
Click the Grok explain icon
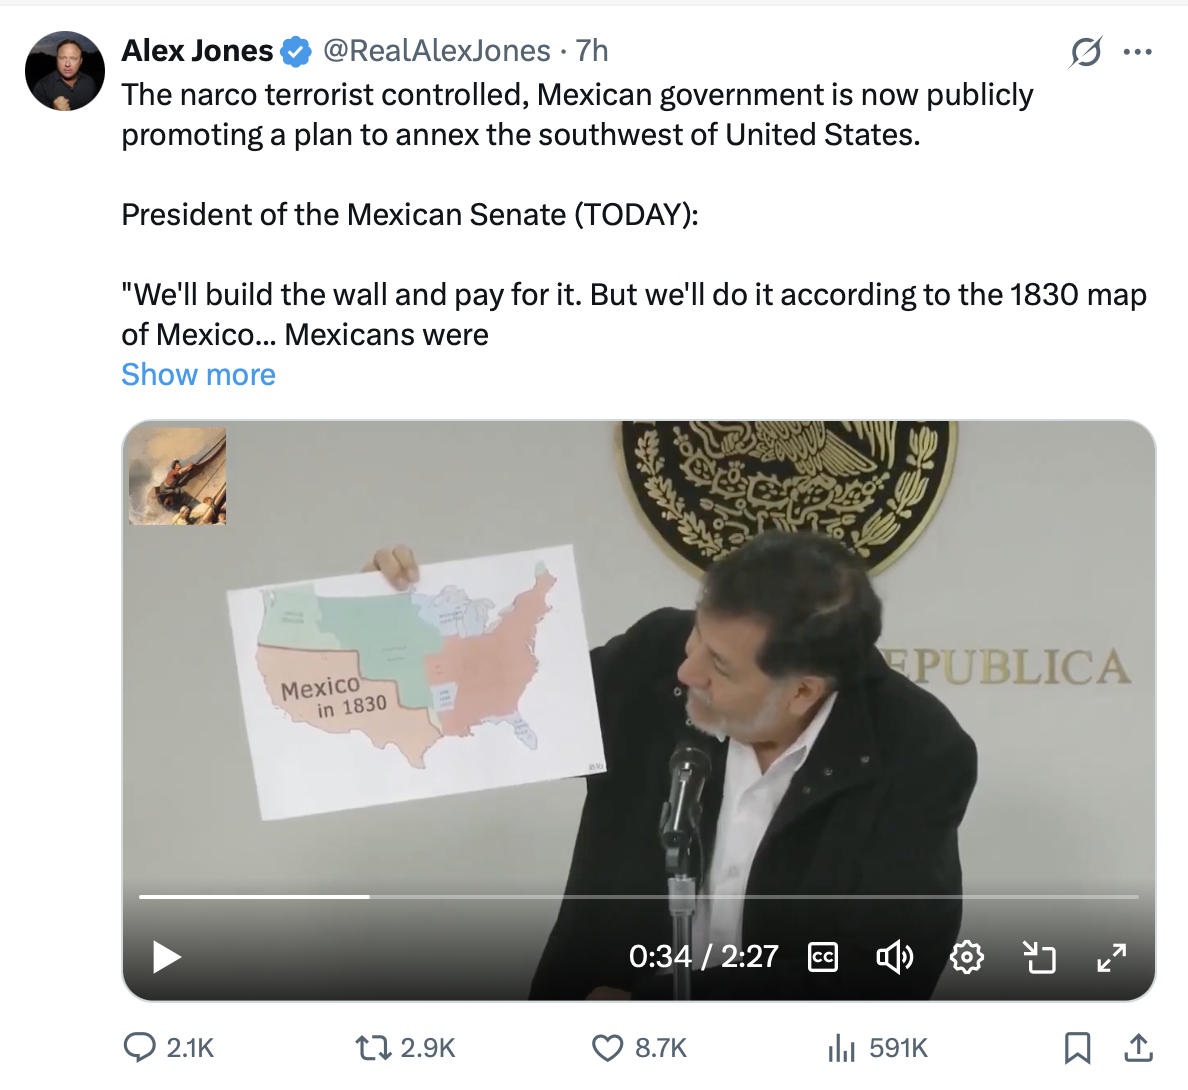tap(1086, 52)
